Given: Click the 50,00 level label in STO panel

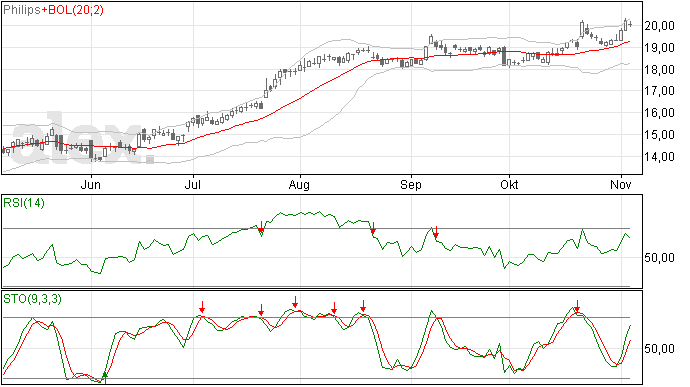Looking at the screenshot, I should click(659, 349).
